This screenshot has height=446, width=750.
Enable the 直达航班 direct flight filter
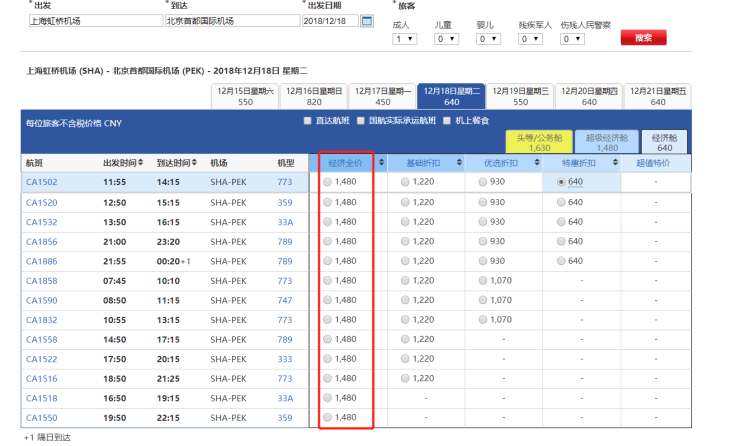point(308,121)
